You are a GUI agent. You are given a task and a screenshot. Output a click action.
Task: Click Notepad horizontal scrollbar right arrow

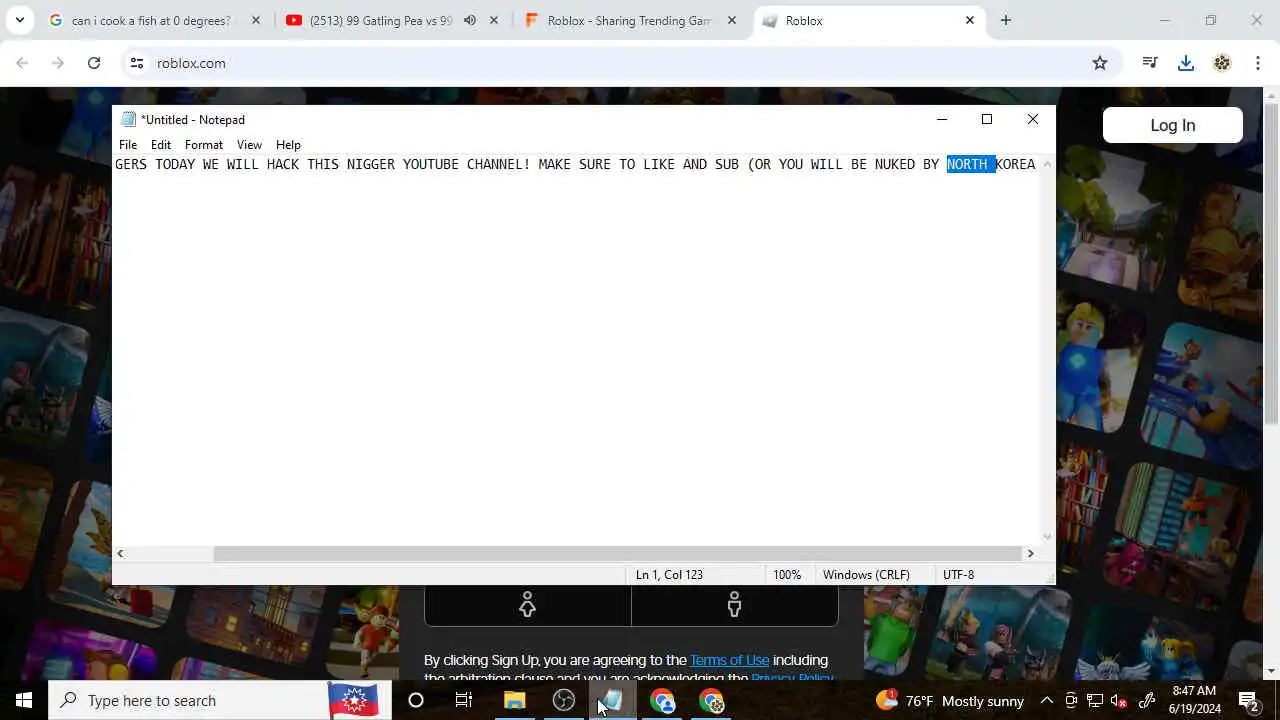(x=1031, y=553)
